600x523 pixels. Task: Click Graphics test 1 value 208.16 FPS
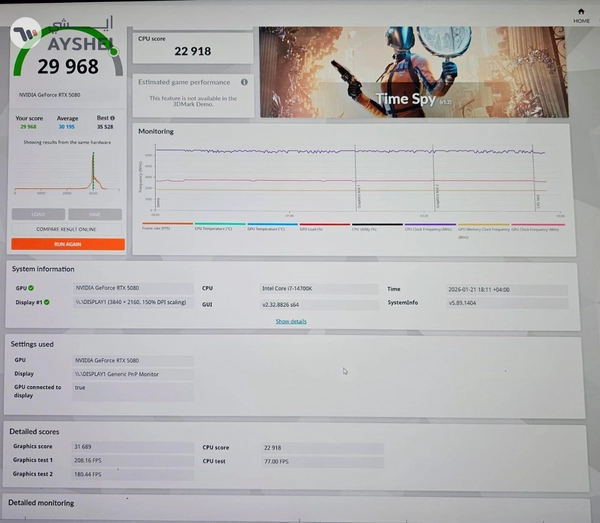click(x=133, y=460)
